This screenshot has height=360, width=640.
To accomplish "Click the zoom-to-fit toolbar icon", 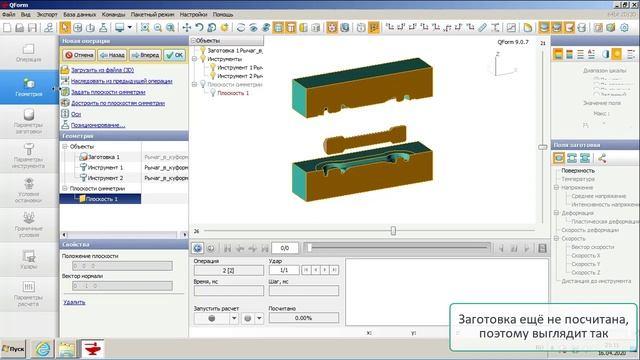I will pyautogui.click(x=144, y=28).
